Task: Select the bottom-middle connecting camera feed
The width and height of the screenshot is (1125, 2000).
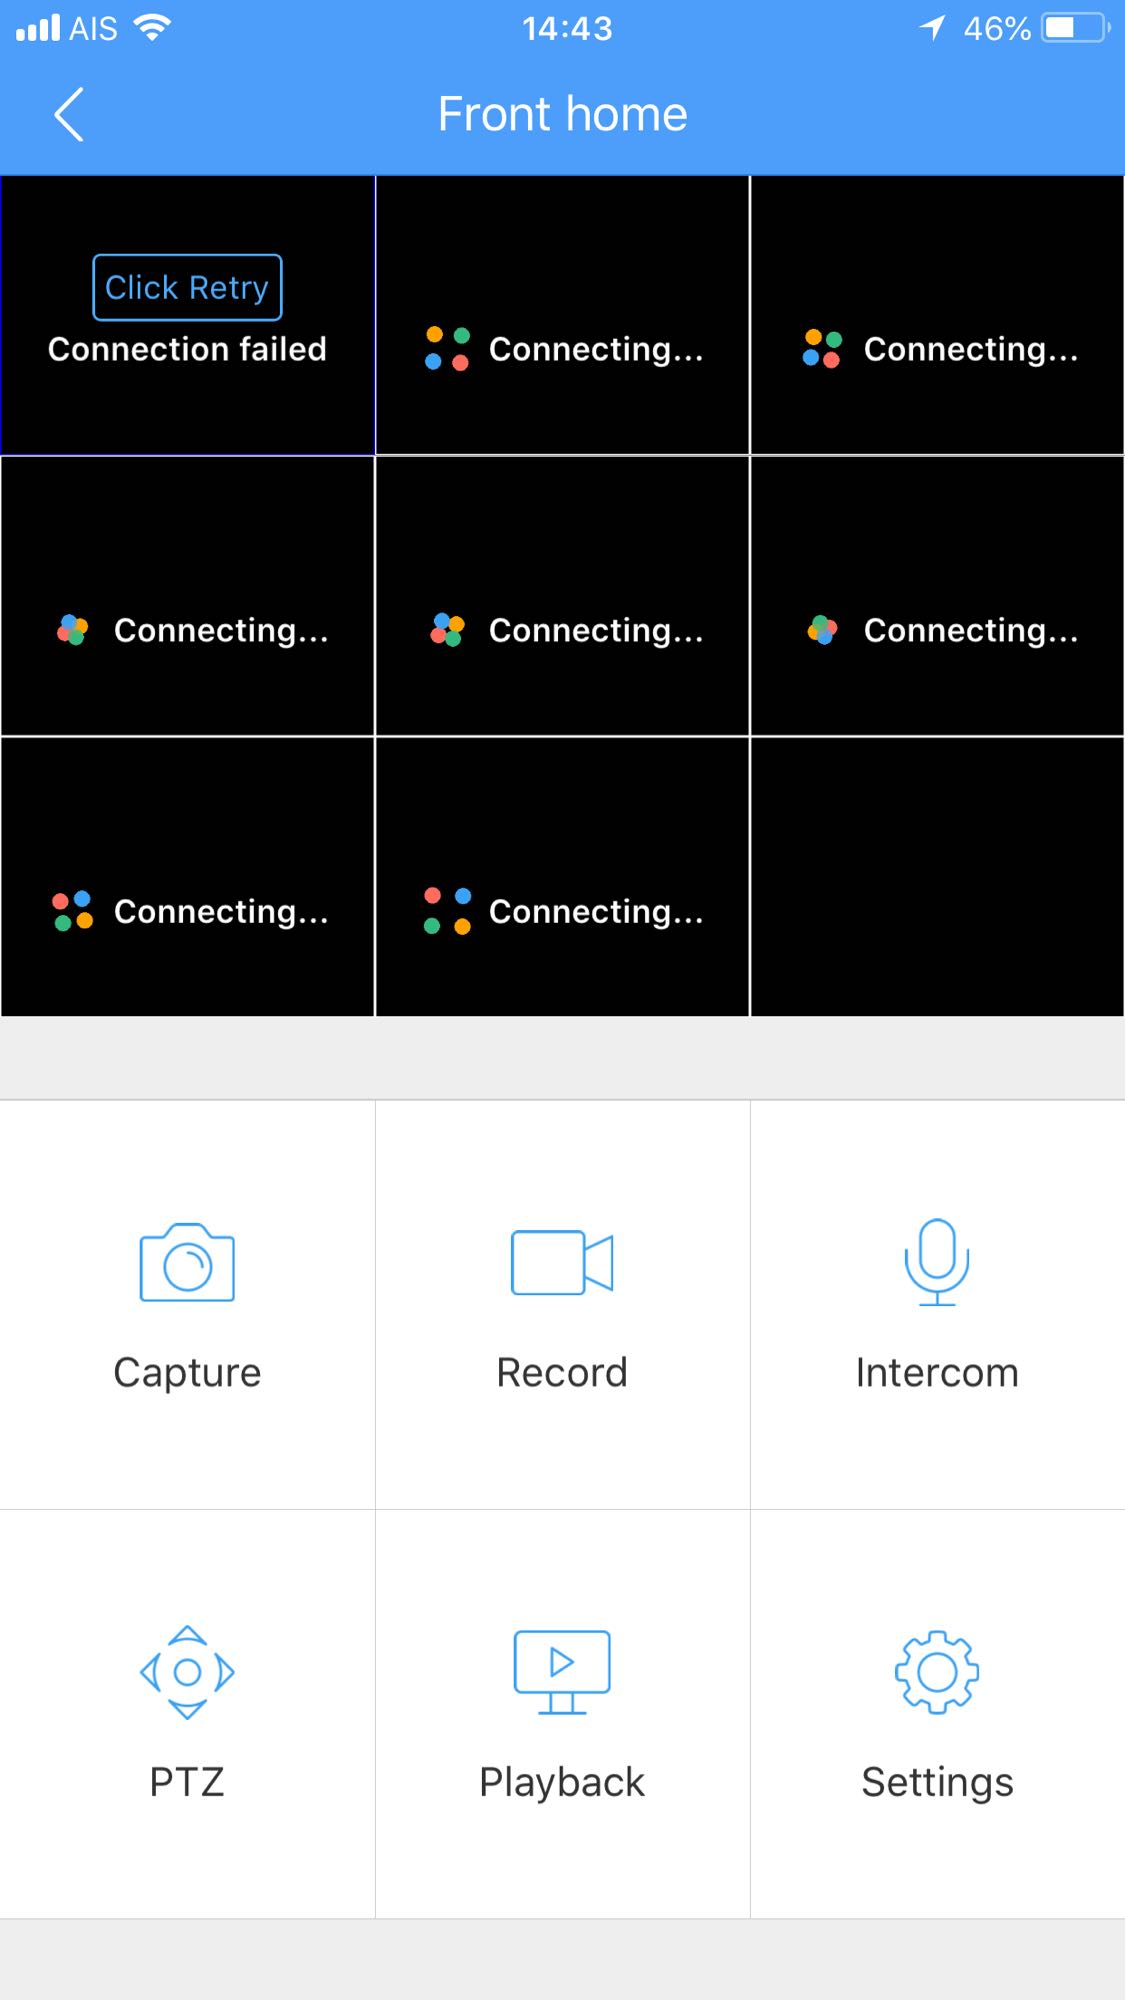Action: click(x=562, y=877)
